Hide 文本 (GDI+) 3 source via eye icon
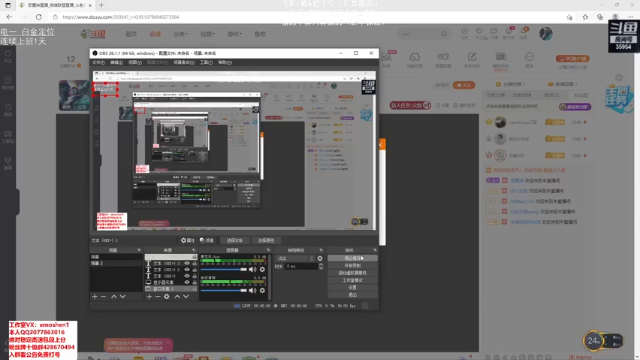 pos(187,263)
